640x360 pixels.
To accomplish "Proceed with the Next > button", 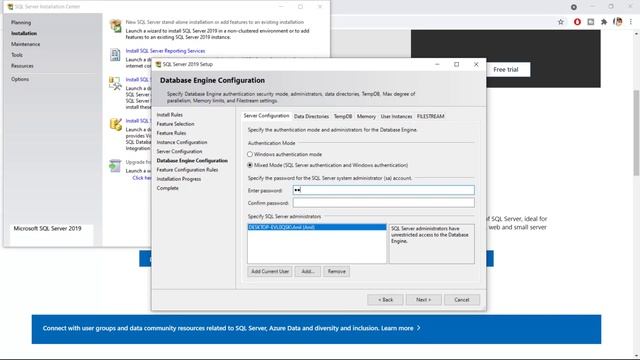I will tap(423, 300).
